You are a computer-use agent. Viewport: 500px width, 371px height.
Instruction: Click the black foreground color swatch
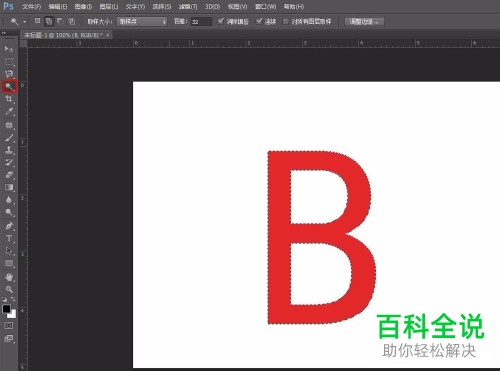6,309
